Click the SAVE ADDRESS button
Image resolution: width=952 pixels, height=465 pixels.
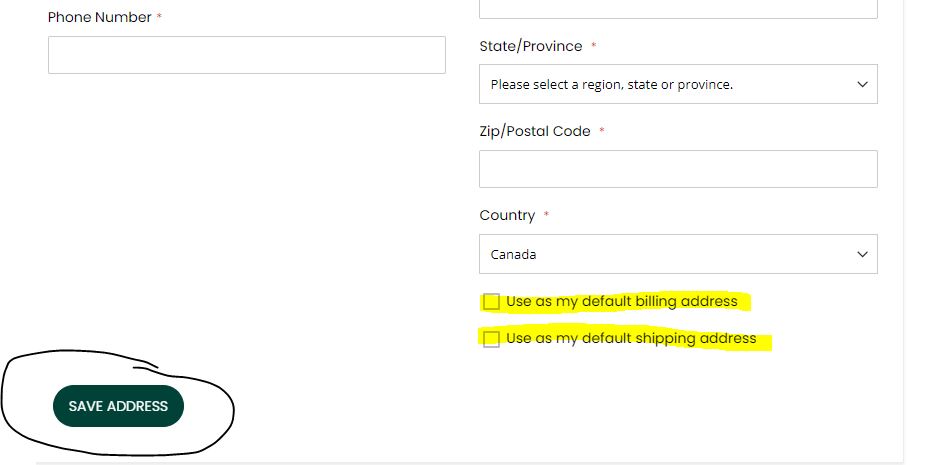118,406
